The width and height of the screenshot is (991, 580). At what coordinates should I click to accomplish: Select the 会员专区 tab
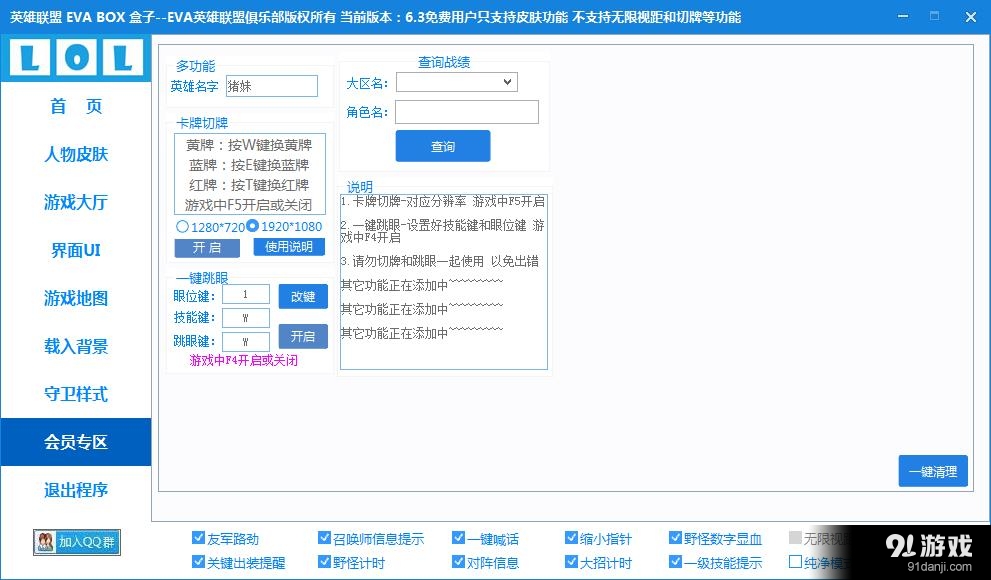[x=76, y=442]
